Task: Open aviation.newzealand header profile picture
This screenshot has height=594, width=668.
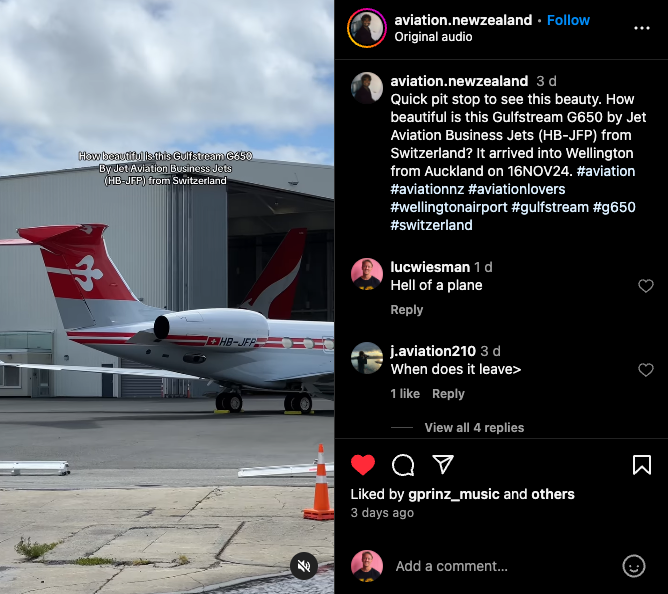Action: click(x=367, y=28)
